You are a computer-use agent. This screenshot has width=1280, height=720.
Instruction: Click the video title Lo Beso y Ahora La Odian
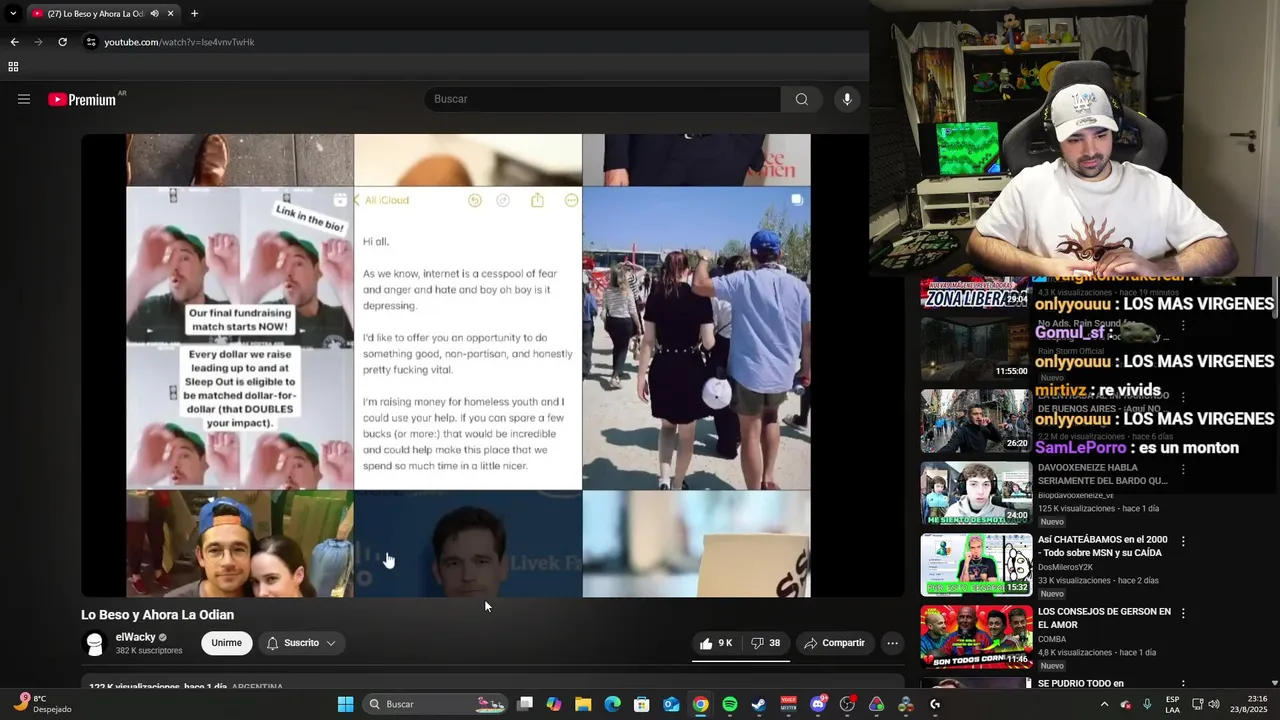click(x=157, y=615)
